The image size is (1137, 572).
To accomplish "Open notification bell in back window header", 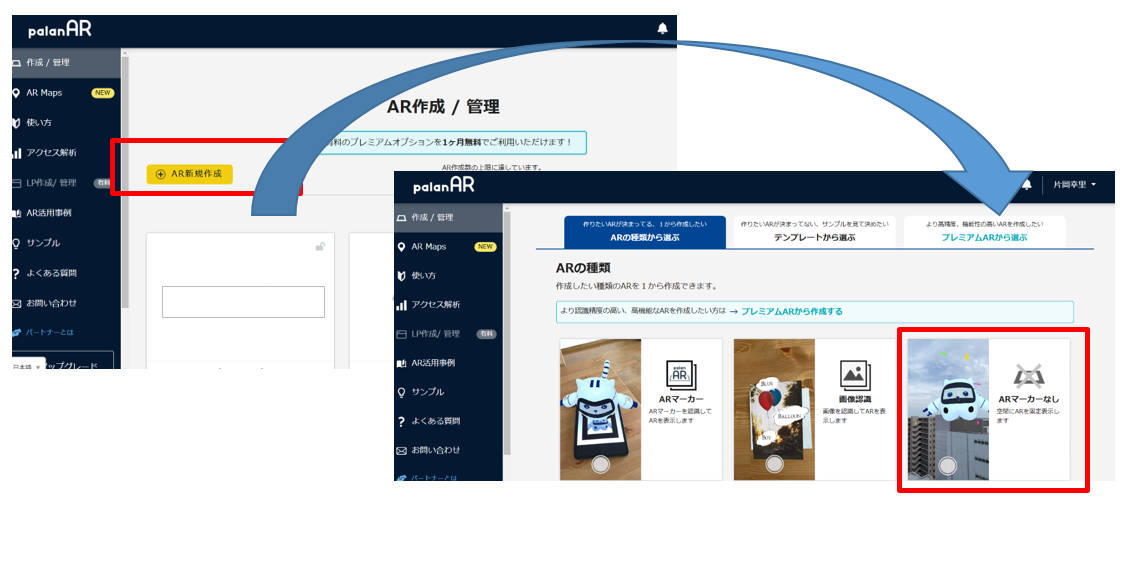I will tap(662, 28).
